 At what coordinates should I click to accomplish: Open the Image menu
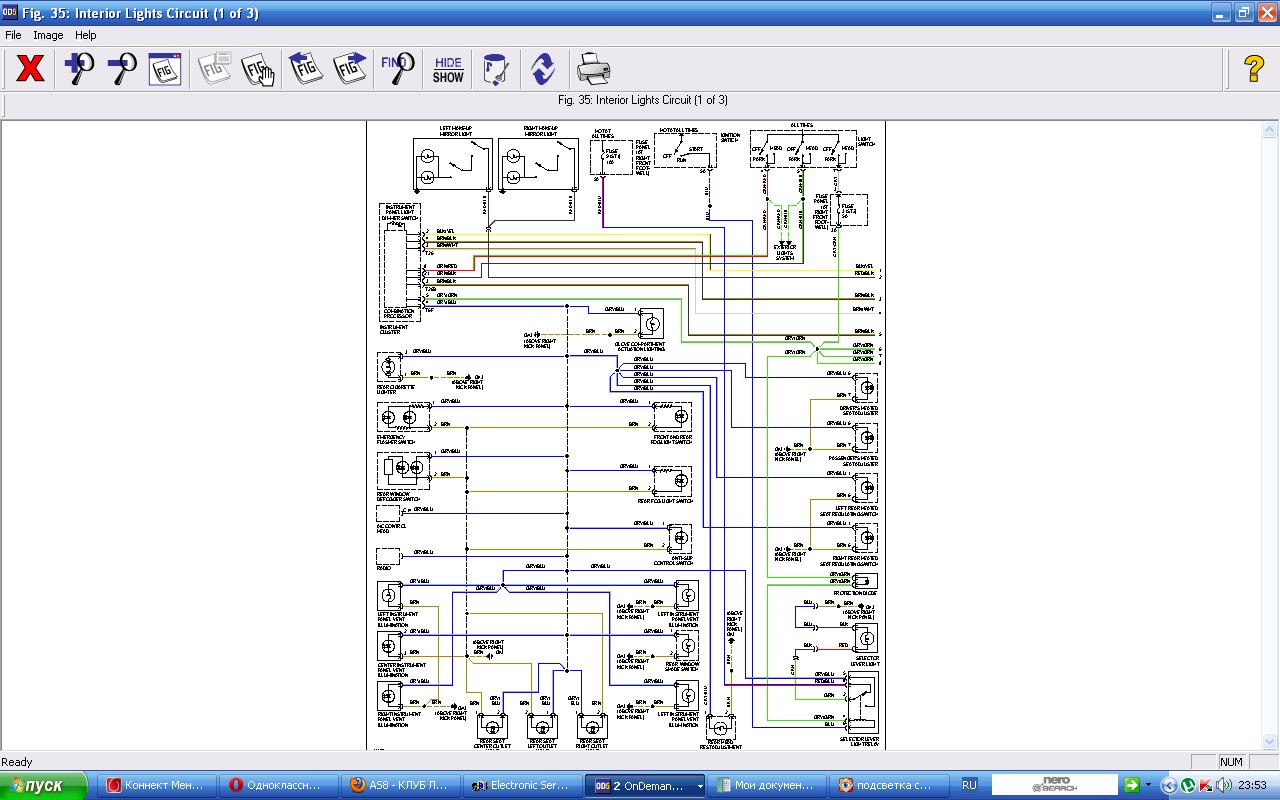coord(48,35)
